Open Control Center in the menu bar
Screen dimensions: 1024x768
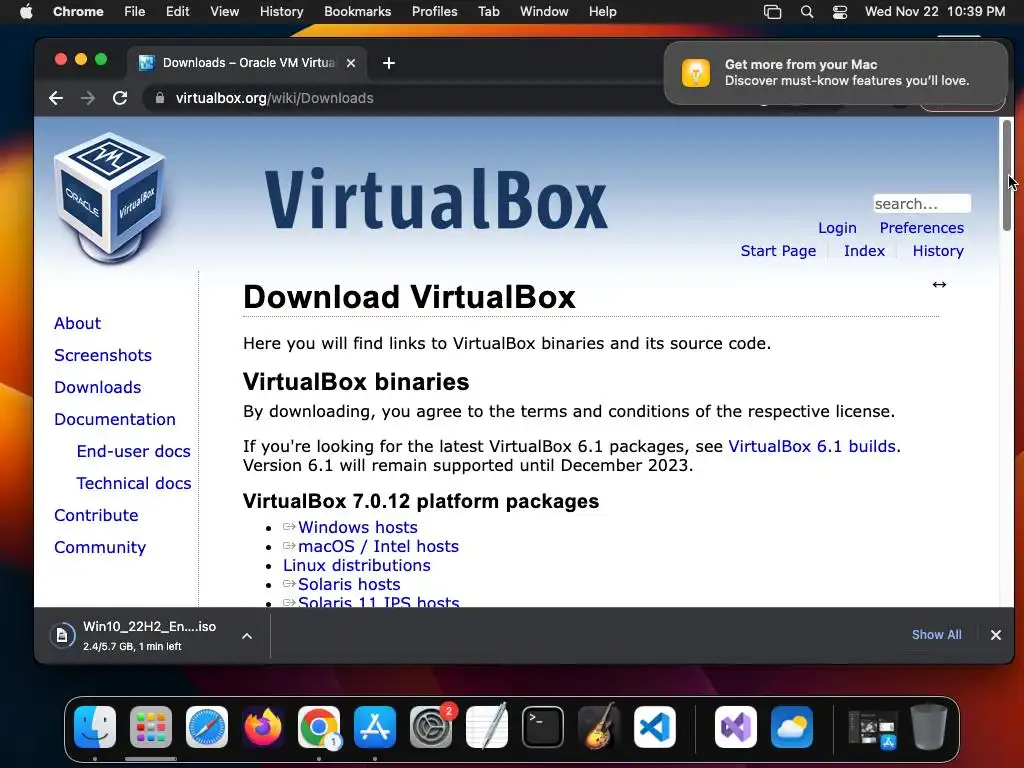(840, 12)
